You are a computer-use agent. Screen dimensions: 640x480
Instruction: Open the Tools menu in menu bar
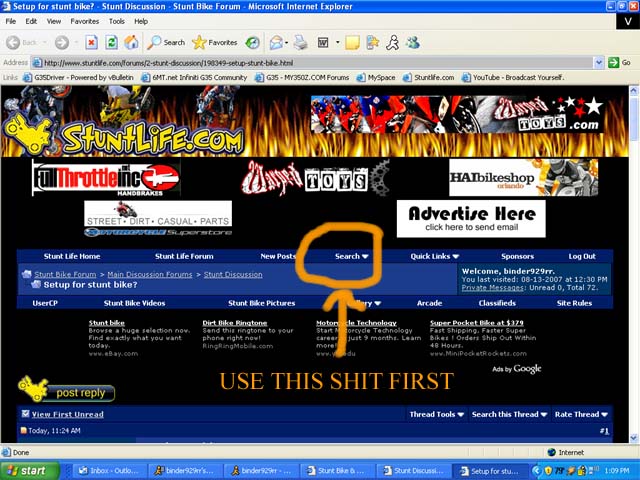(117, 21)
